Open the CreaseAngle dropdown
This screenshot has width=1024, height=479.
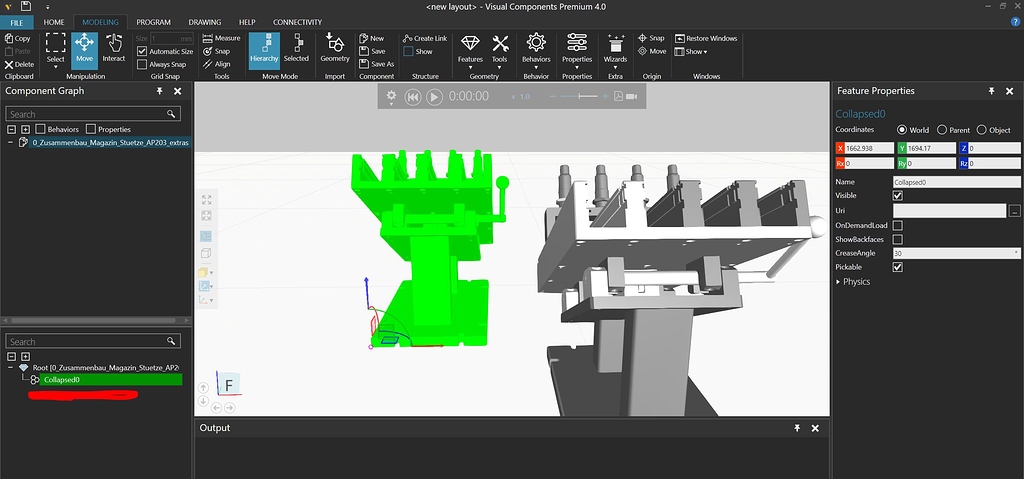point(1016,253)
